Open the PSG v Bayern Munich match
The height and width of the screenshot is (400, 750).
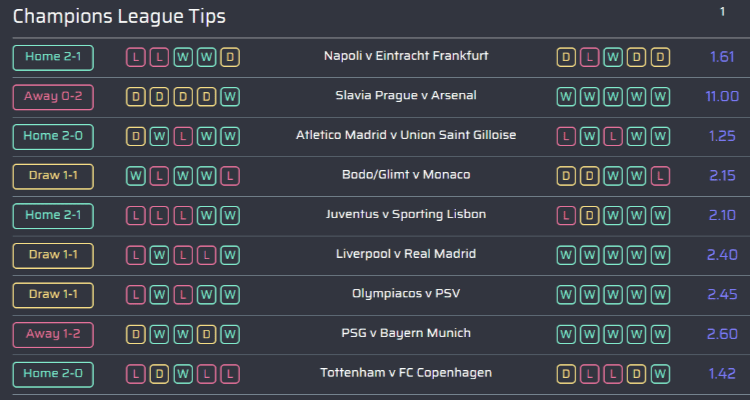(x=406, y=333)
